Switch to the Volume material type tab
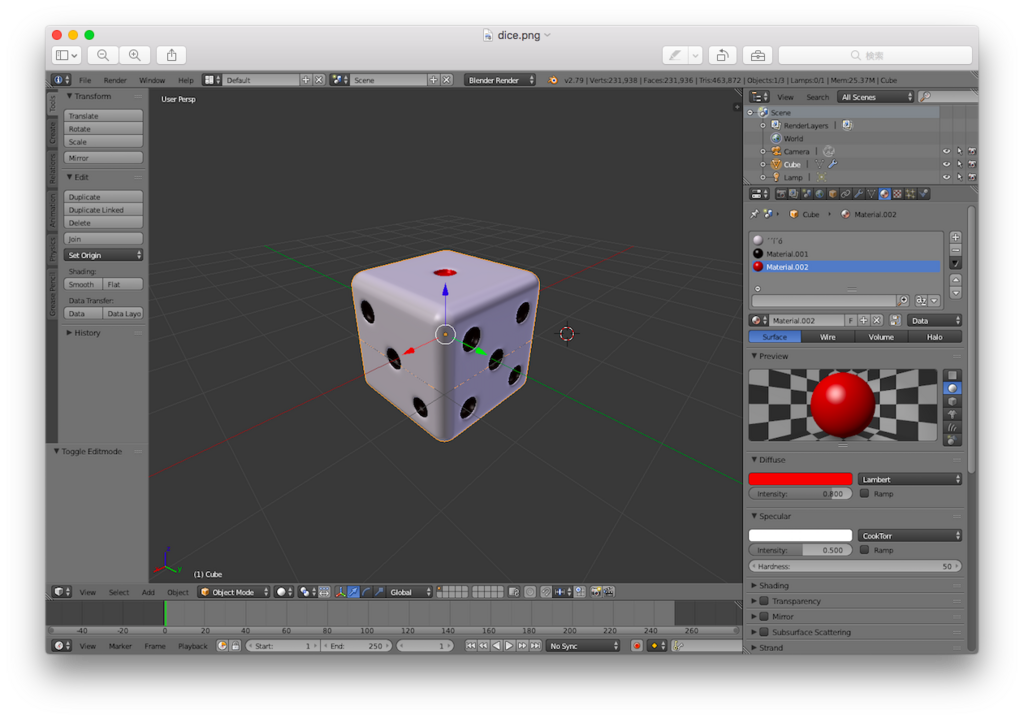Viewport: 1024px width, 719px height. [881, 337]
